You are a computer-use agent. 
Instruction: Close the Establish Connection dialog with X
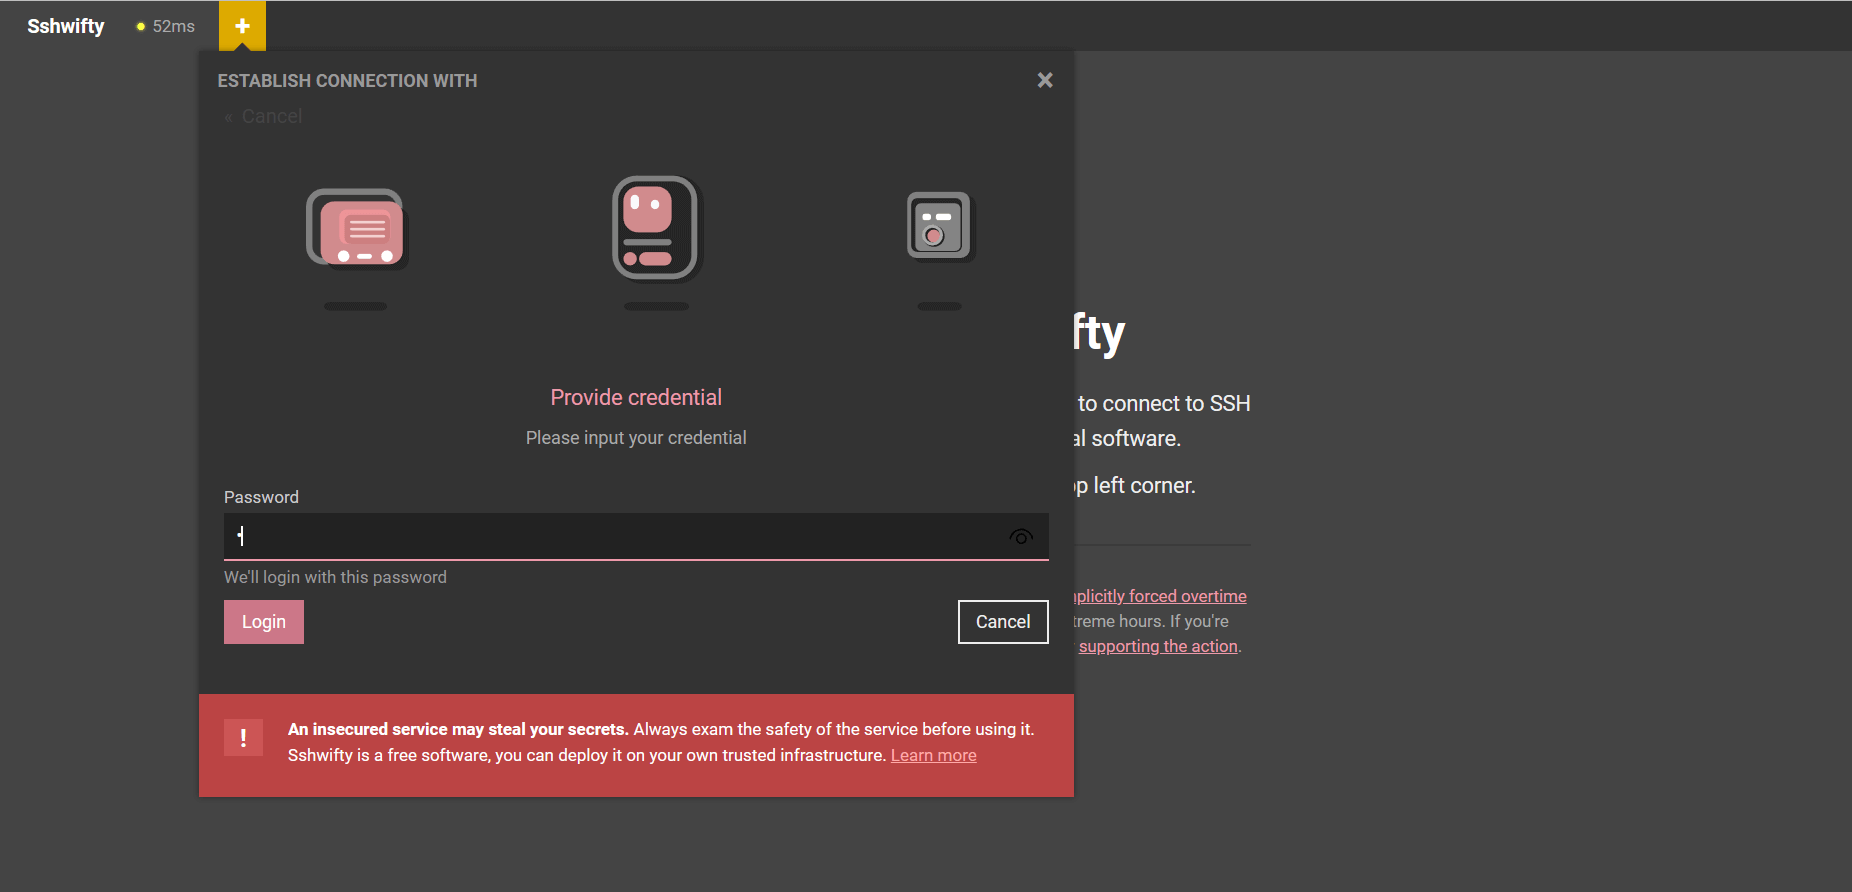1045,80
